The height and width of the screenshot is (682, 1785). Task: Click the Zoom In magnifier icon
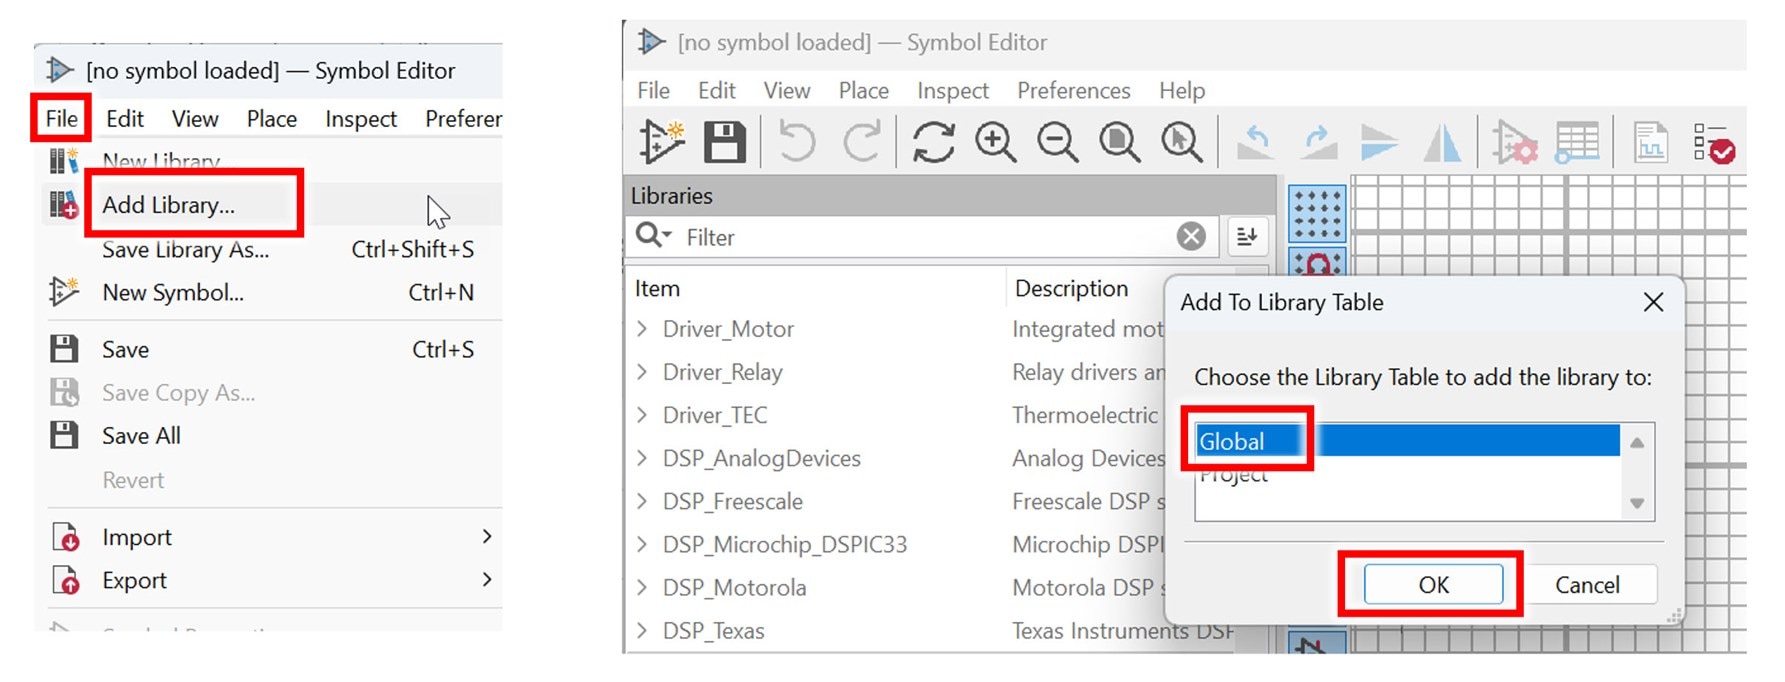point(996,141)
